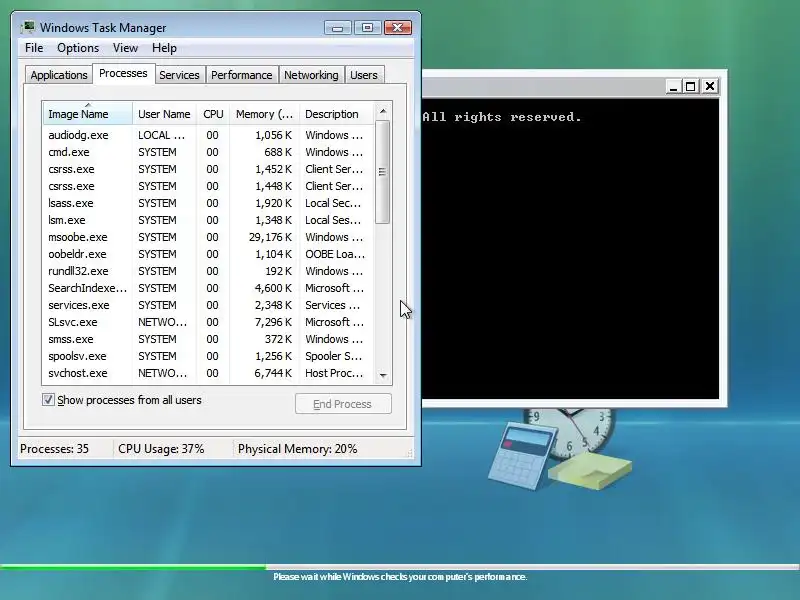
Task: Select the Processes tab
Action: tap(123, 73)
